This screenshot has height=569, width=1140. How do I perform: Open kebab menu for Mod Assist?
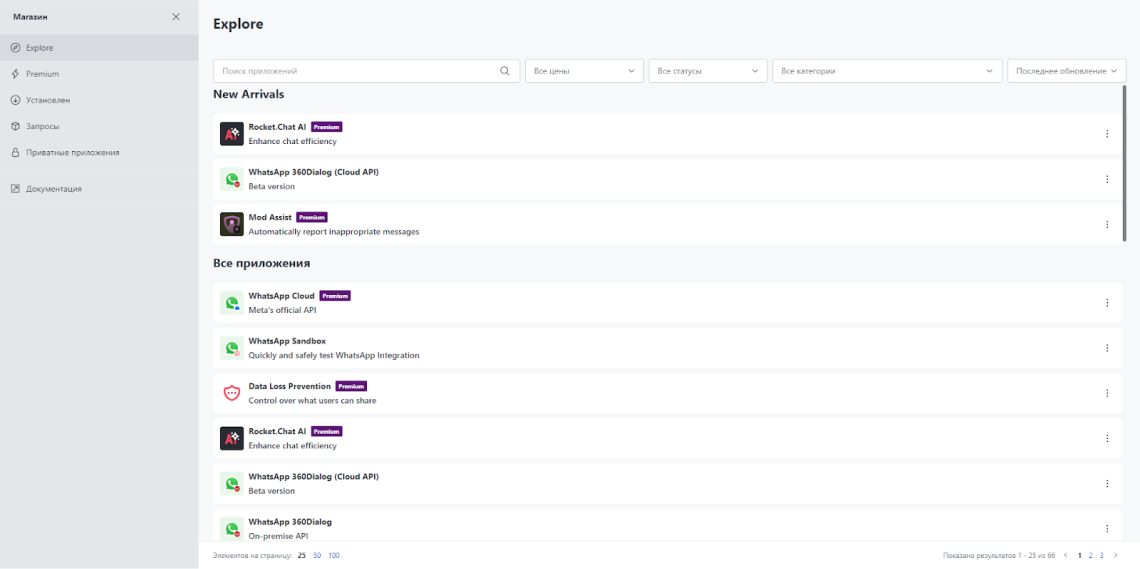(1107, 224)
